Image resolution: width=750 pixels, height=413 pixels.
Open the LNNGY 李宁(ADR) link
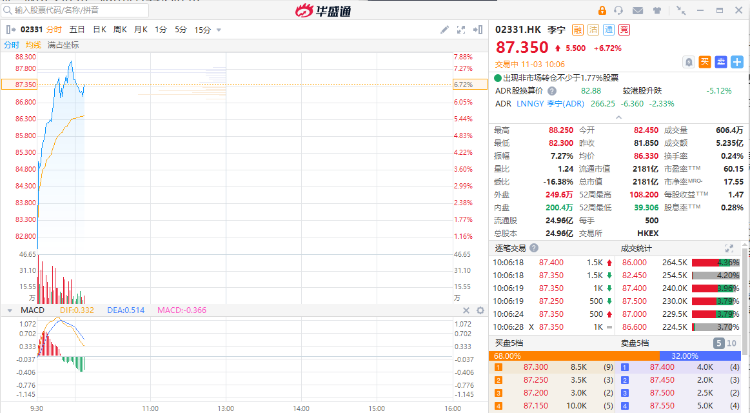coord(546,102)
